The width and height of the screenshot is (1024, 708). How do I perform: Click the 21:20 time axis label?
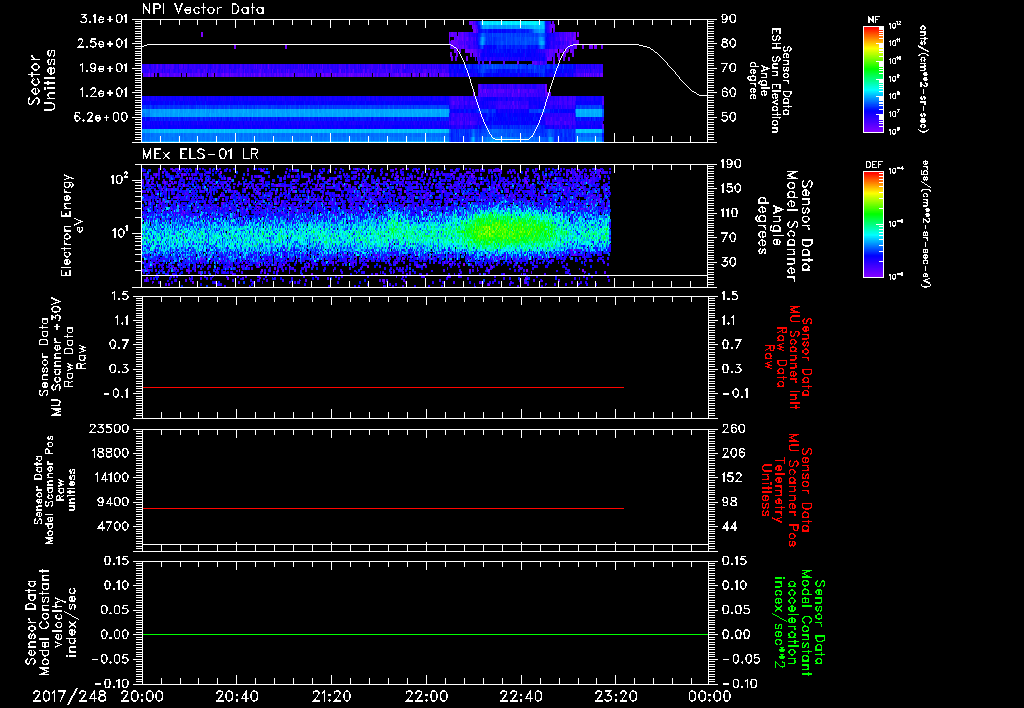(332, 696)
